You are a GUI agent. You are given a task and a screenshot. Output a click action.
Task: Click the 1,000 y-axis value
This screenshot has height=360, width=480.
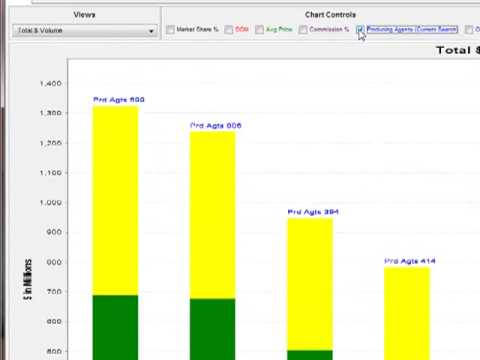click(x=51, y=203)
